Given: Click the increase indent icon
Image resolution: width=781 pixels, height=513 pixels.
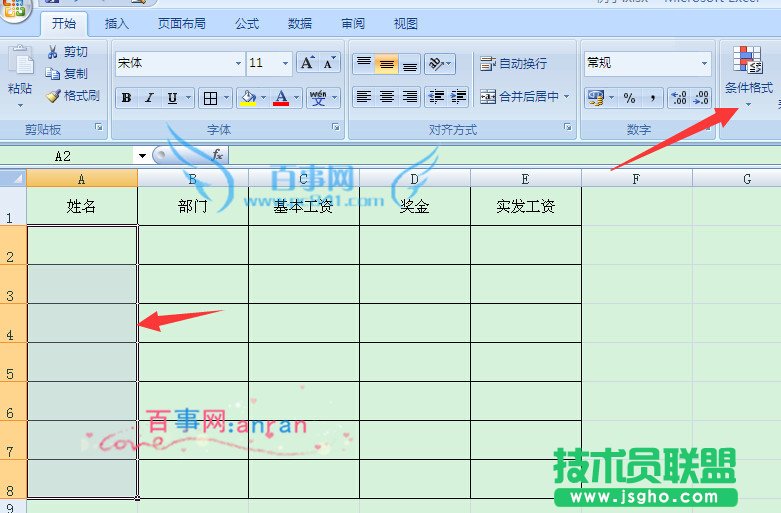Looking at the screenshot, I should 458,97.
